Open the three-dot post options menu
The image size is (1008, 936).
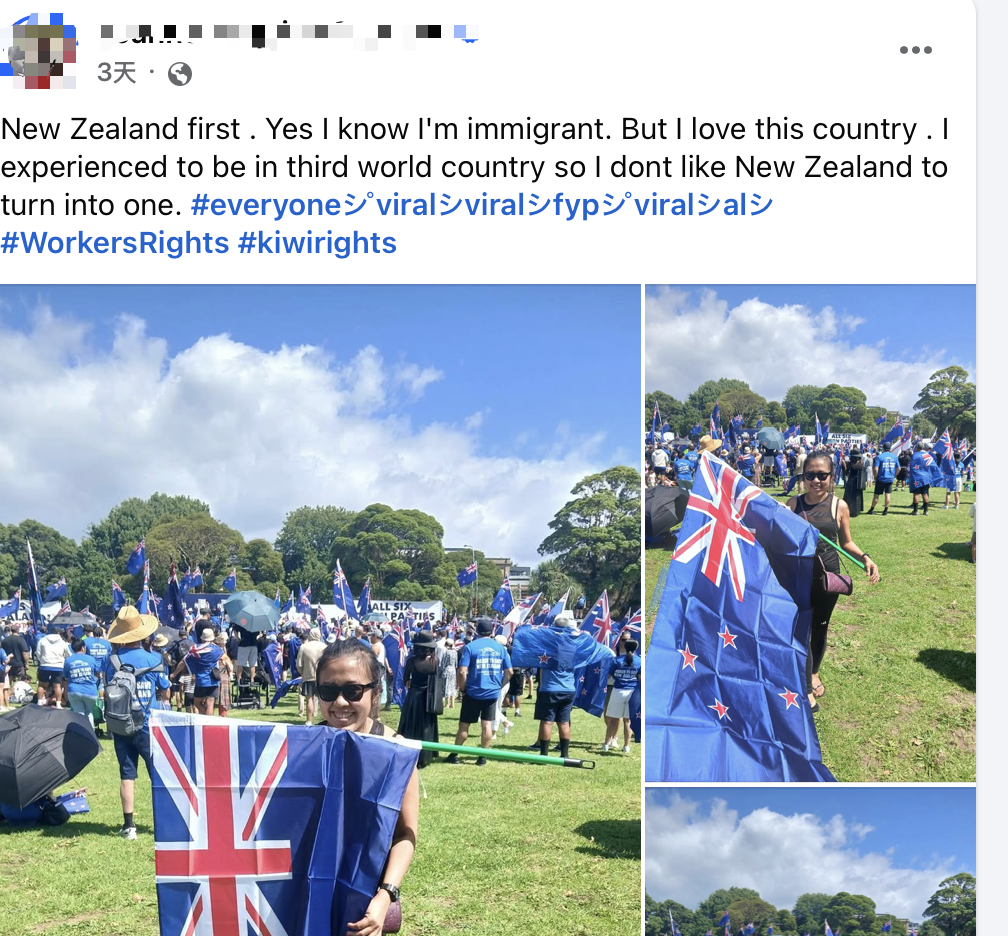[x=915, y=50]
